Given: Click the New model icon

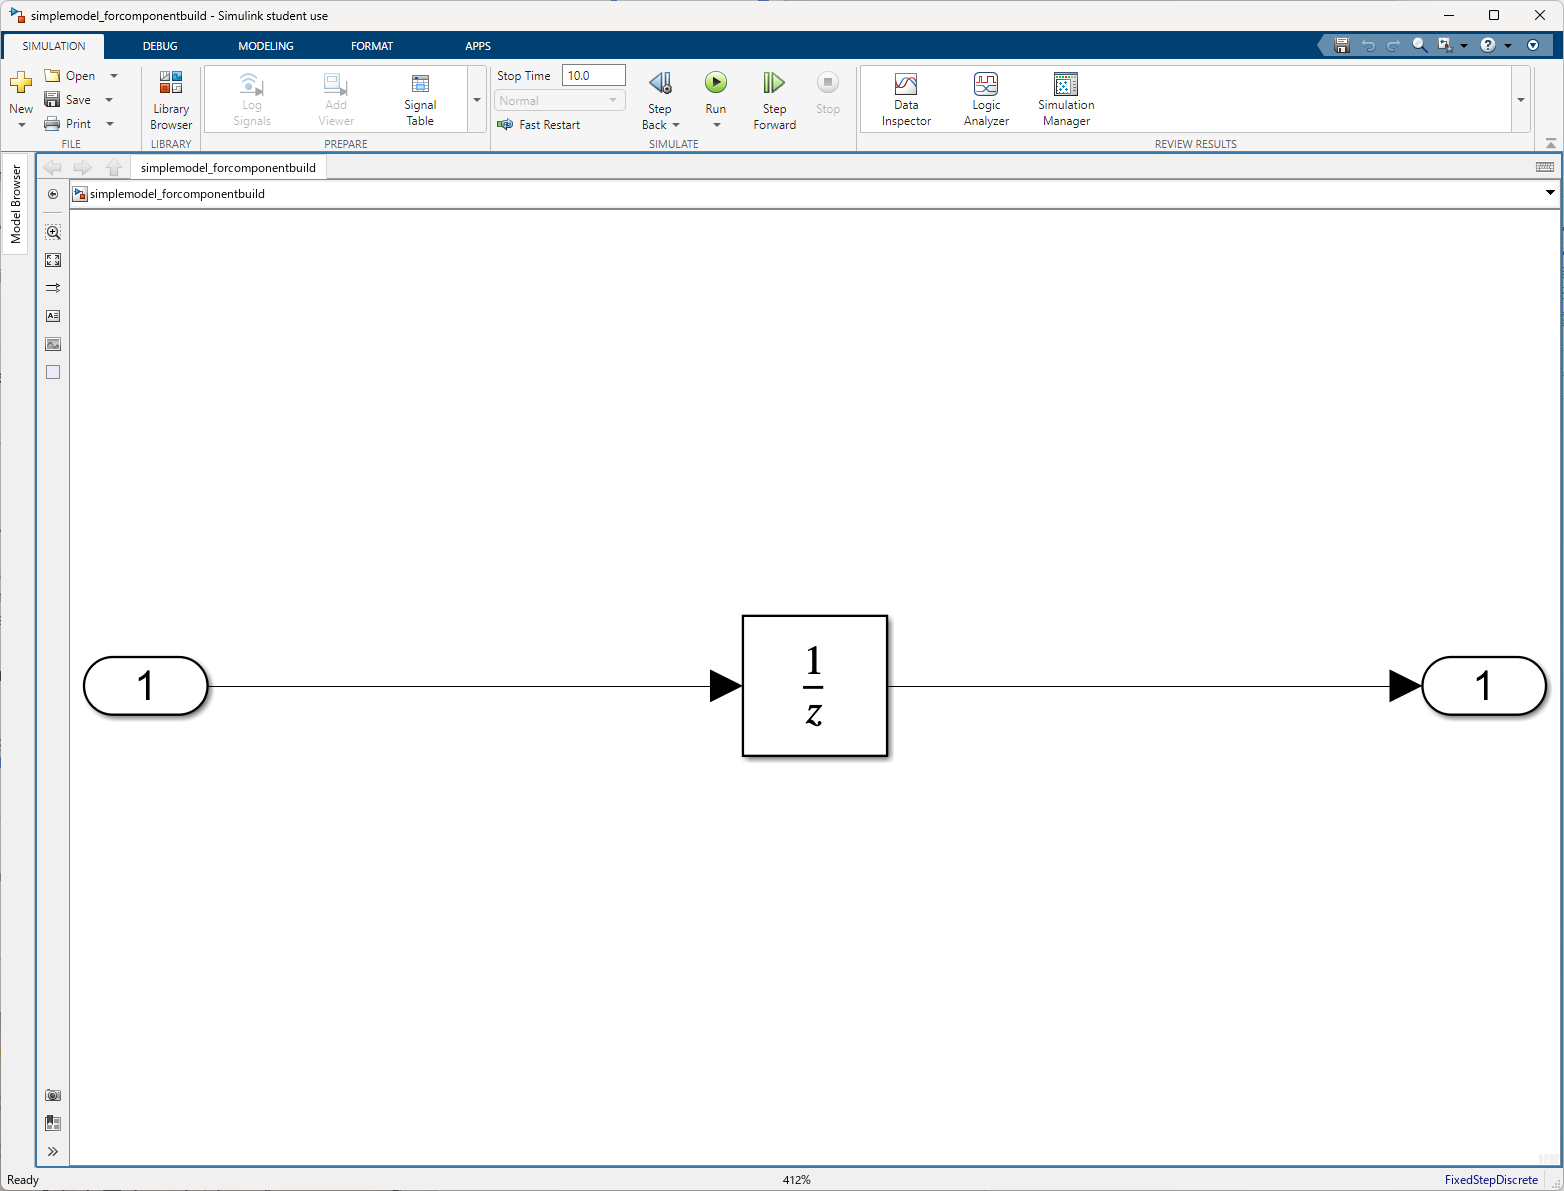Looking at the screenshot, I should point(20,83).
